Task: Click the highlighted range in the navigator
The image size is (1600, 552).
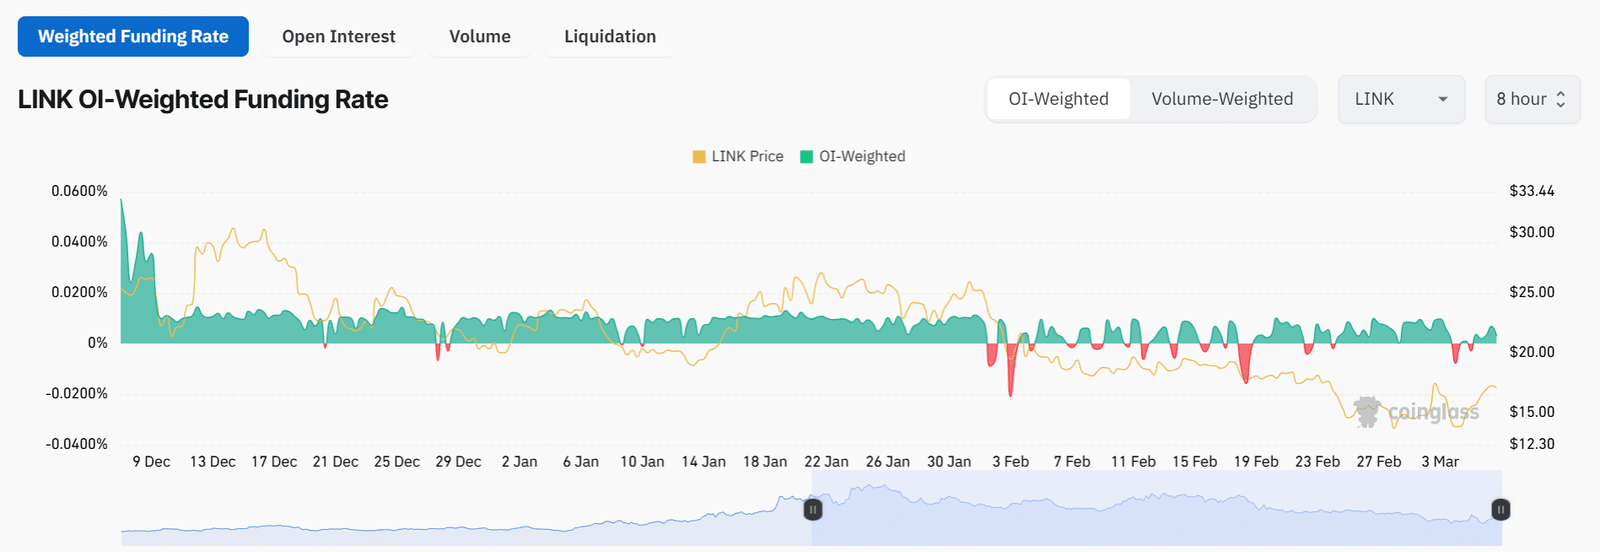Action: point(1150,510)
